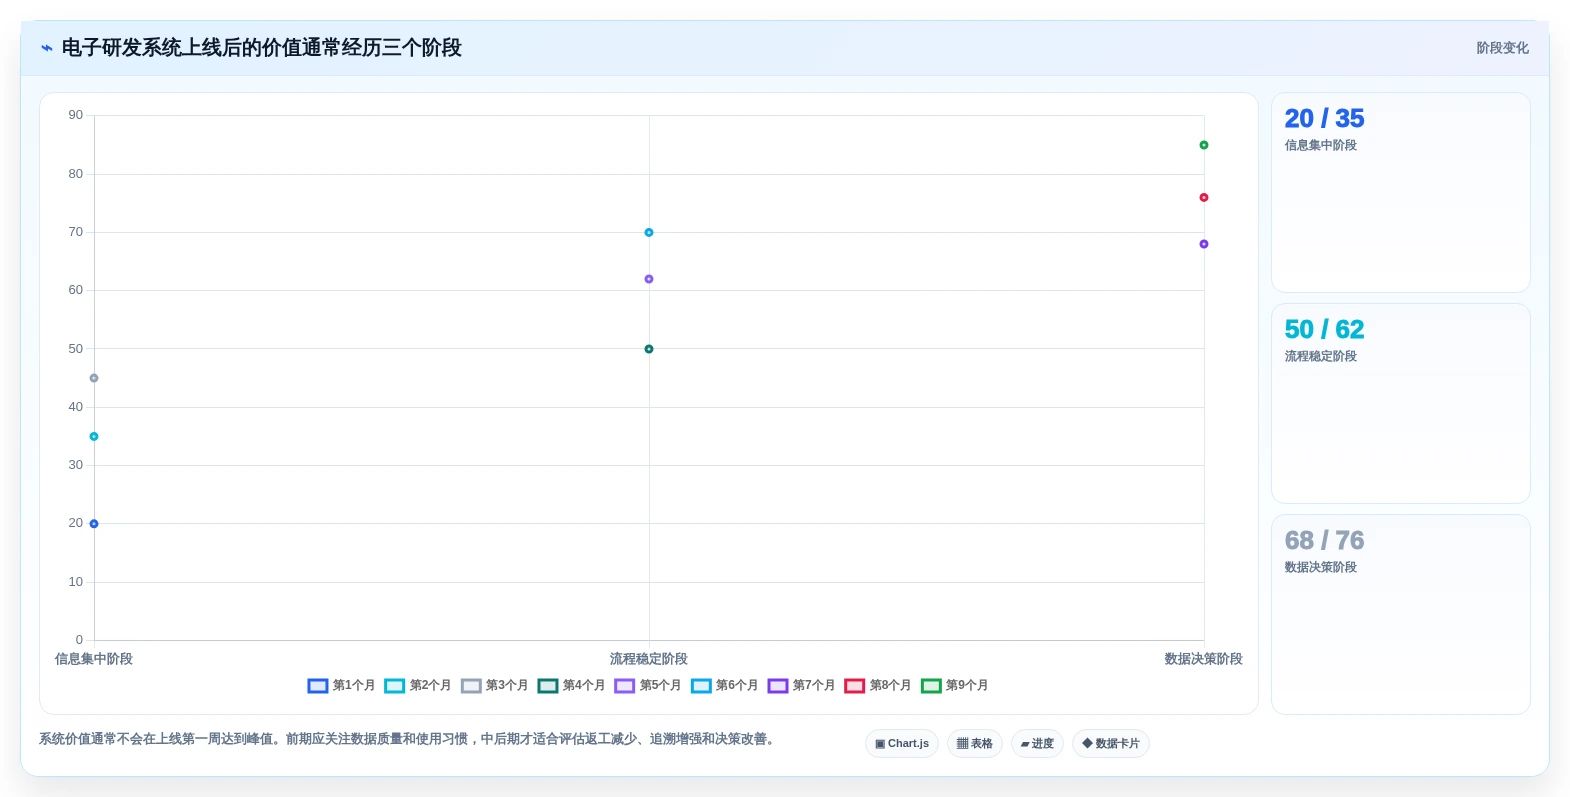Toggle 第7个月 legend series

click(801, 685)
